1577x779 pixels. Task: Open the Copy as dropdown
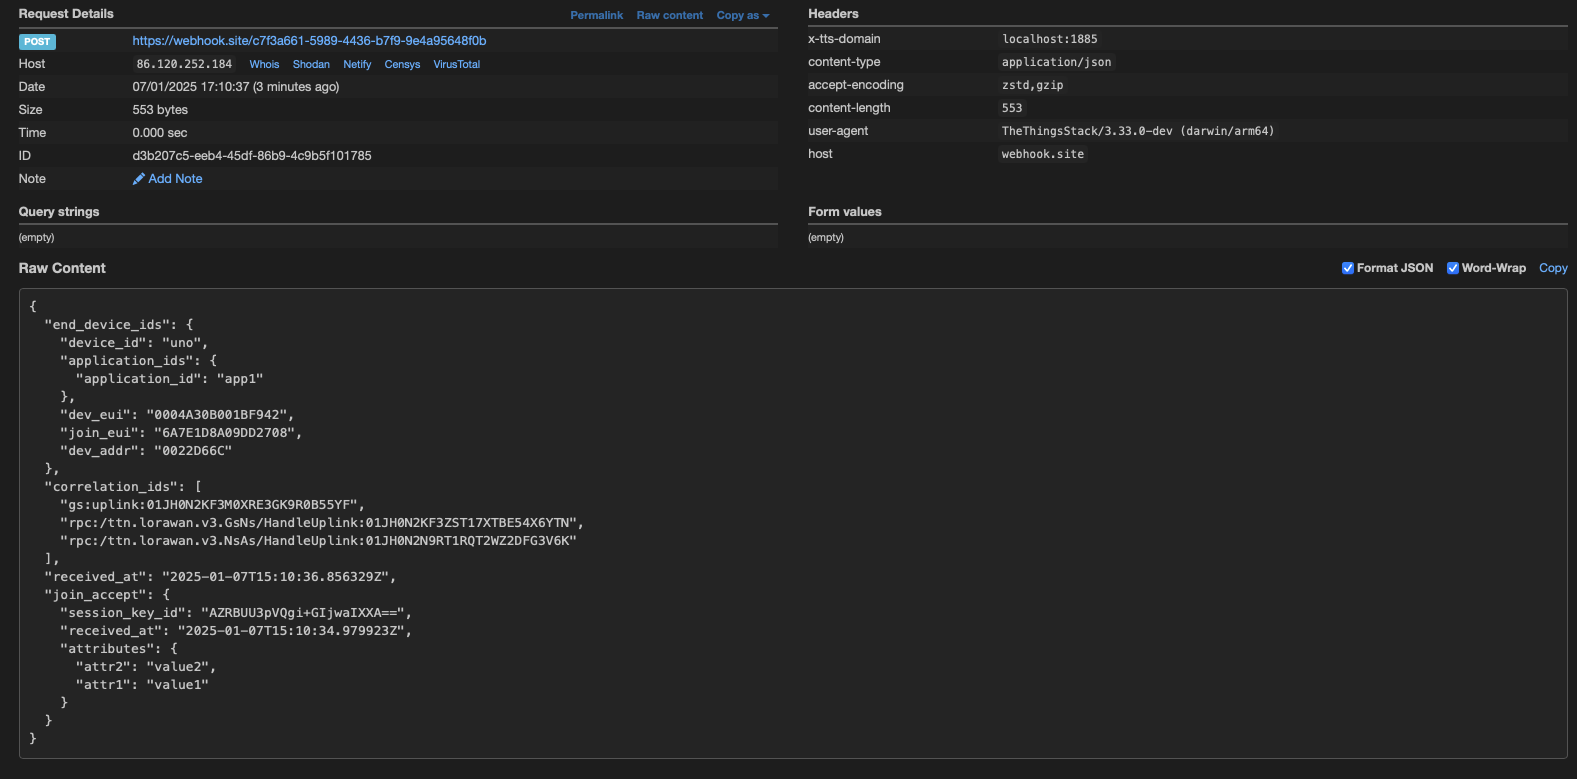(742, 15)
